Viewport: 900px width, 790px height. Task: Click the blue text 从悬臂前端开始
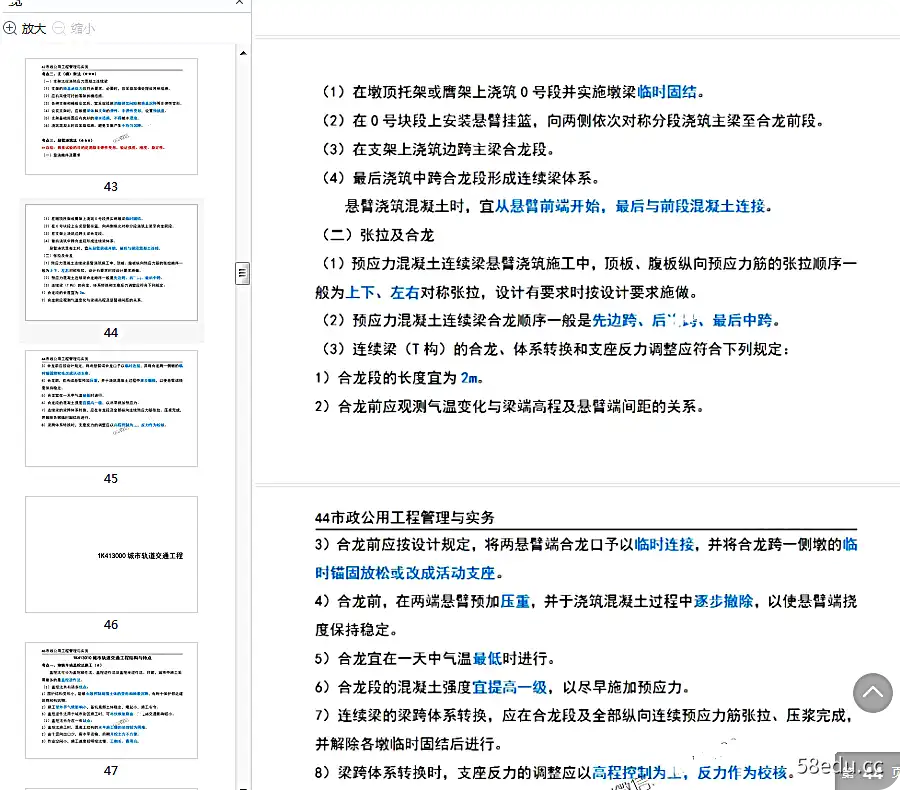click(548, 206)
